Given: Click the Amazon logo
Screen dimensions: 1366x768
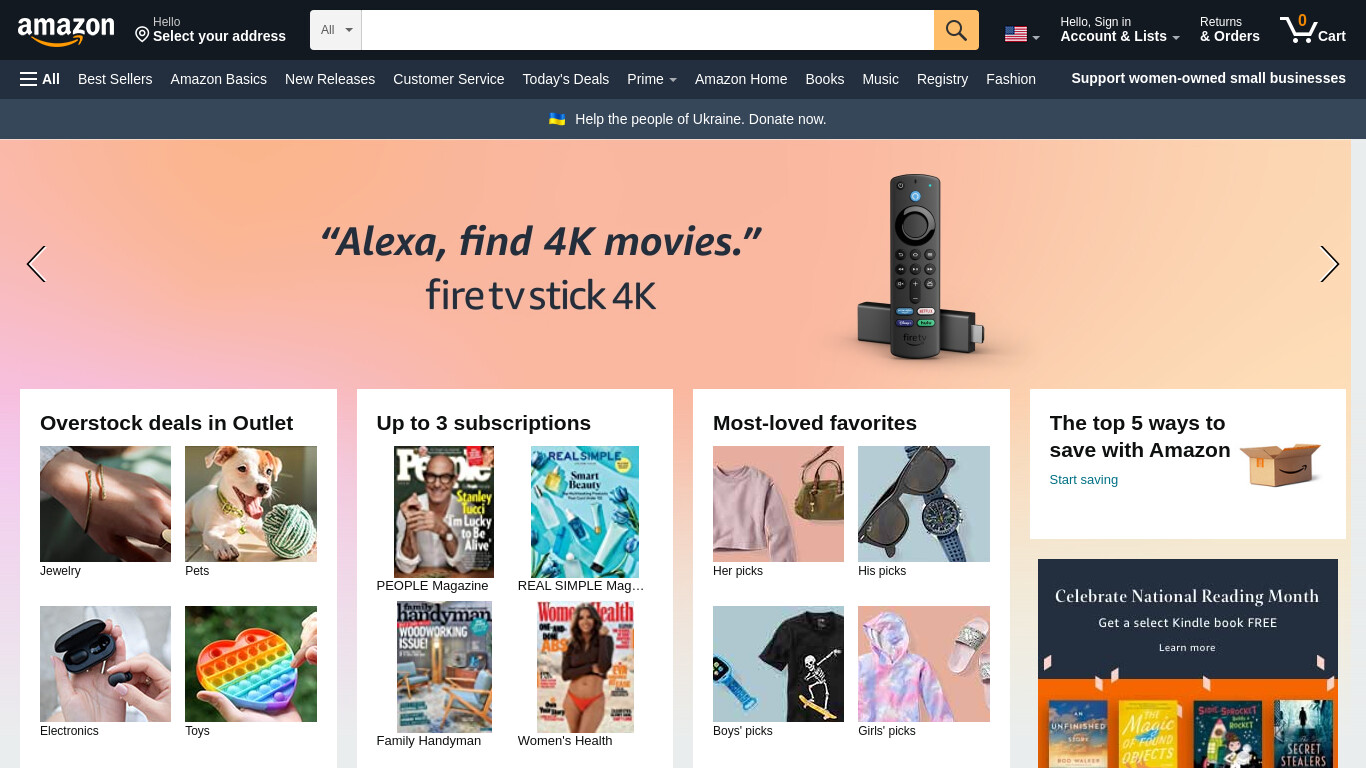Looking at the screenshot, I should pyautogui.click(x=66, y=31).
